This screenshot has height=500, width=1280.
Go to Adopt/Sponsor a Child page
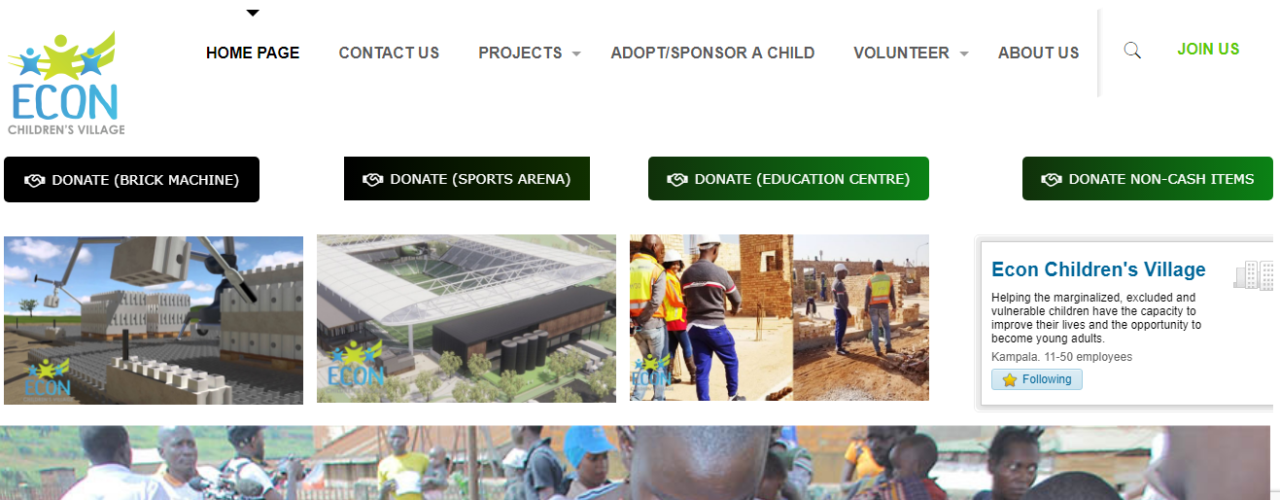point(713,53)
